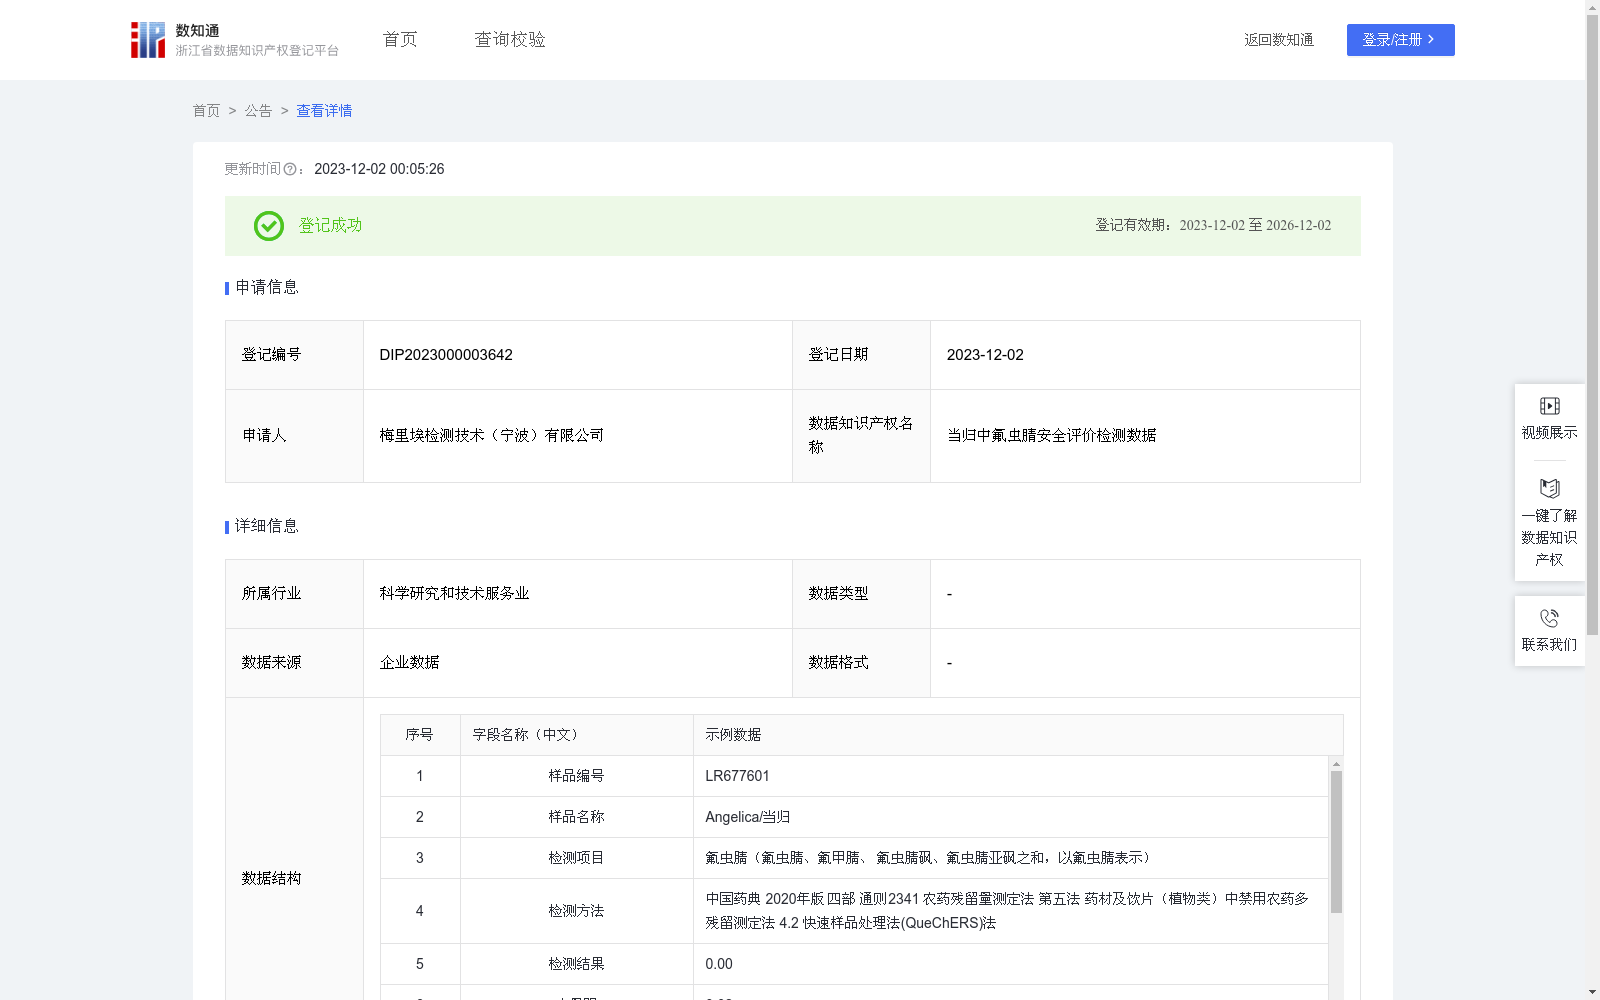Select the 当归中氟虫腈安全评价检测数据 title text

point(1051,436)
